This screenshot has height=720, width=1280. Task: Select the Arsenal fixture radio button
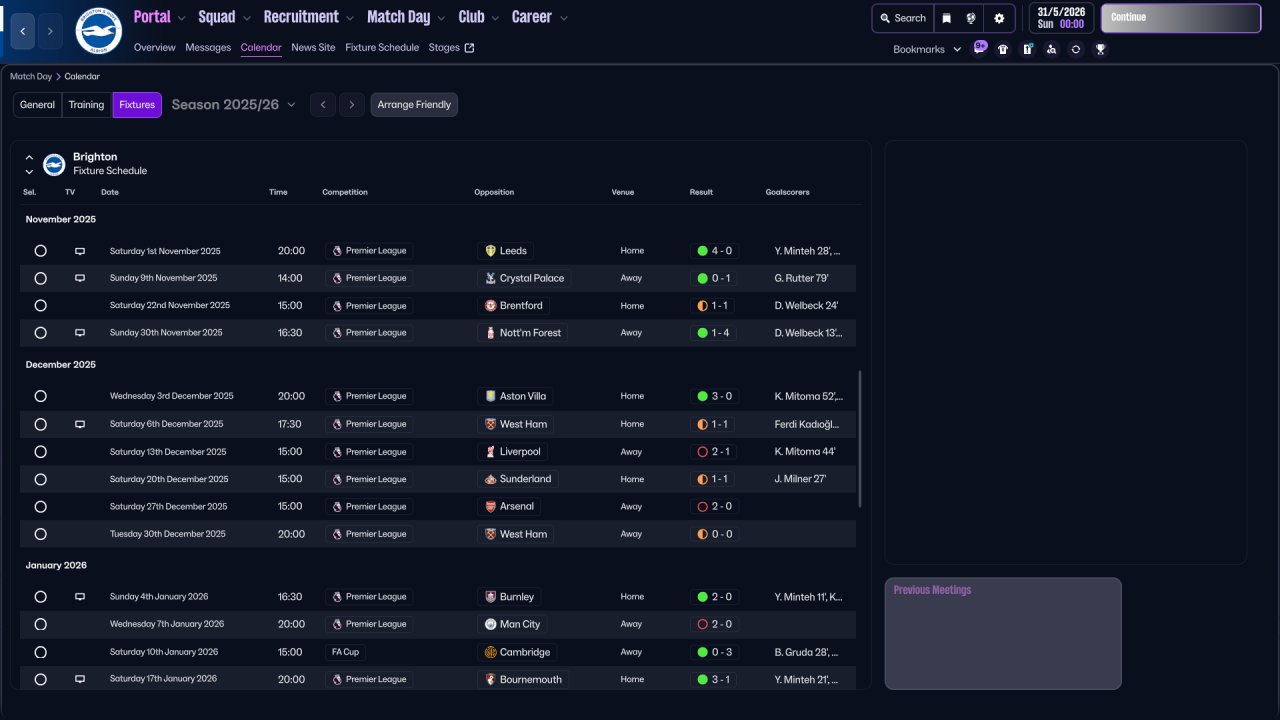40,507
